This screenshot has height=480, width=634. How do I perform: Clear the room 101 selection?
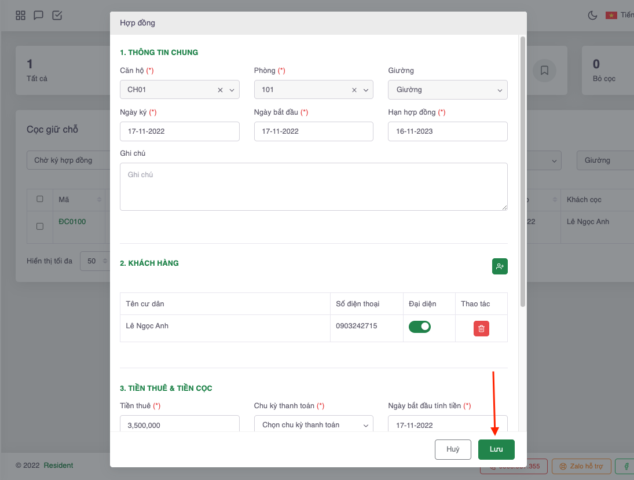[354, 90]
